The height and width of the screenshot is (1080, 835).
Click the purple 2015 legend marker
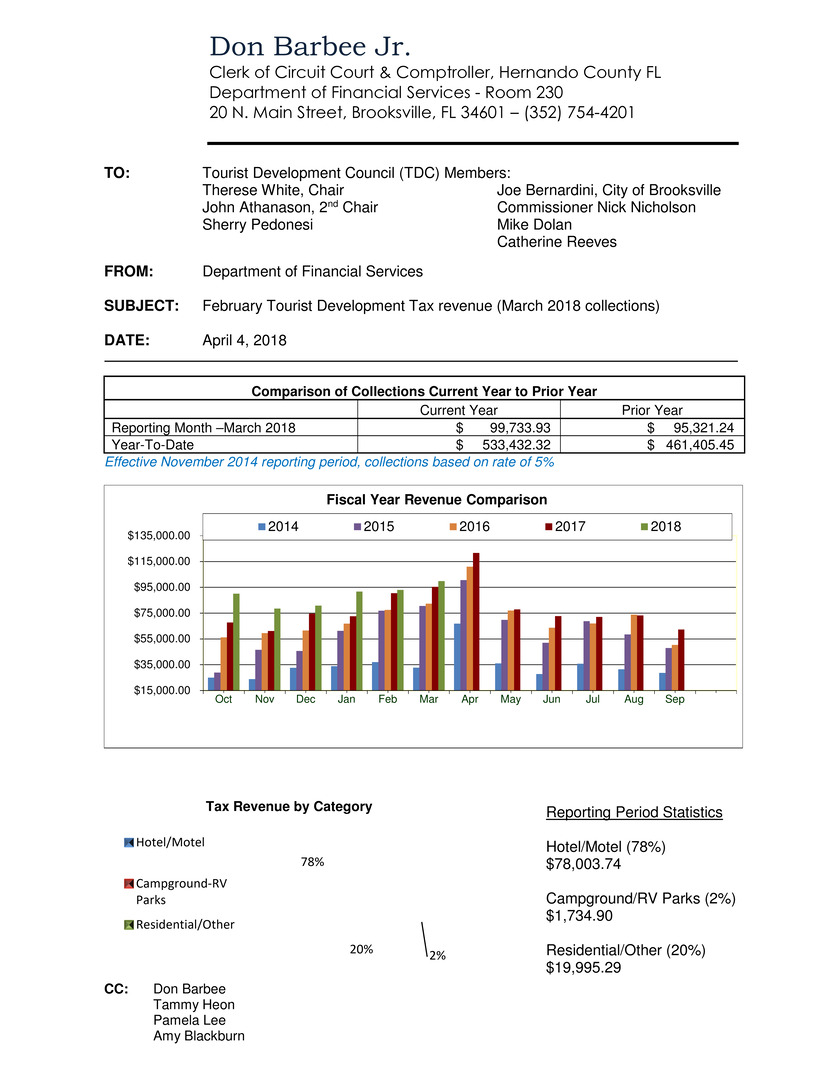tap(358, 526)
